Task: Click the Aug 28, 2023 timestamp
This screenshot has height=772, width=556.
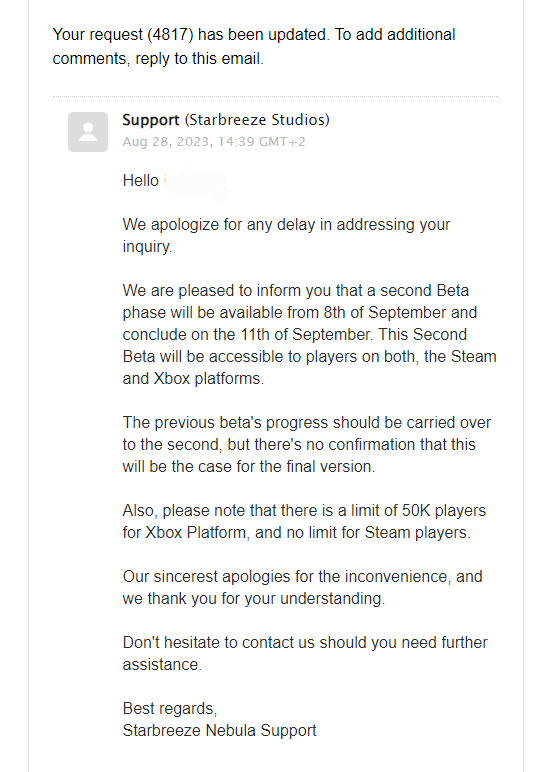Action: (x=214, y=142)
